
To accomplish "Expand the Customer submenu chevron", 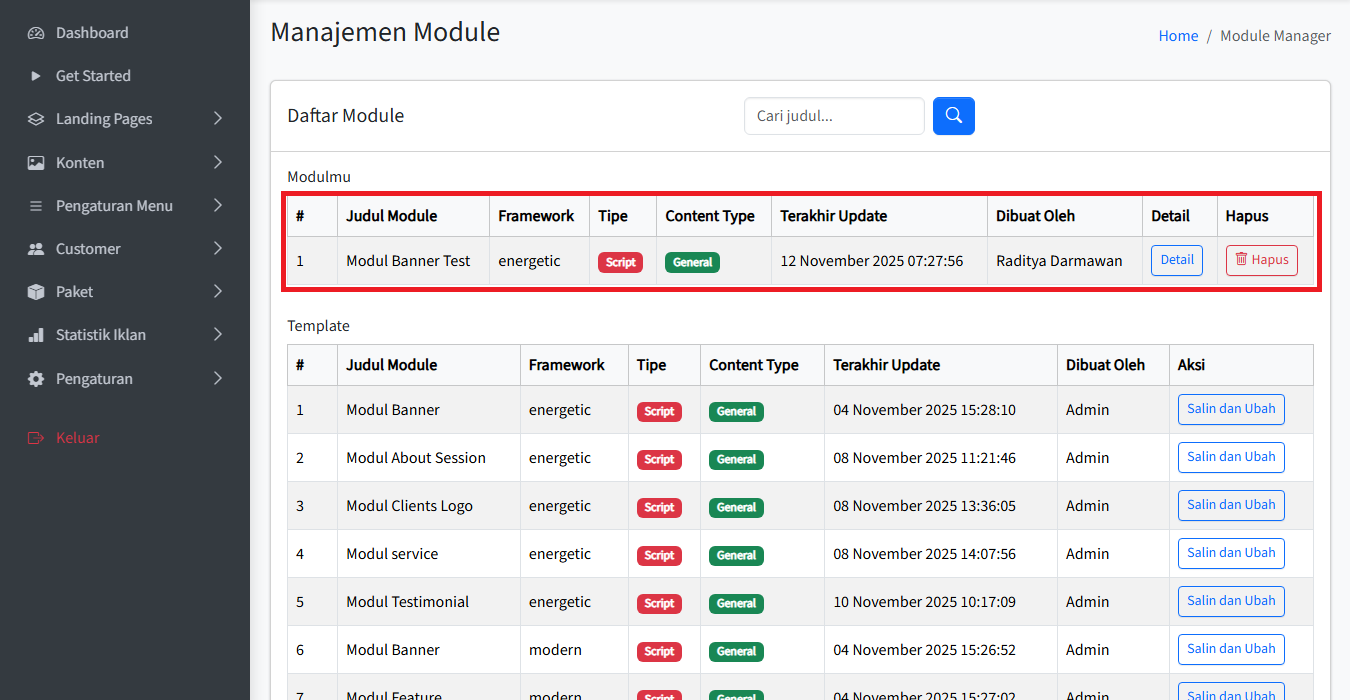I will (218, 249).
